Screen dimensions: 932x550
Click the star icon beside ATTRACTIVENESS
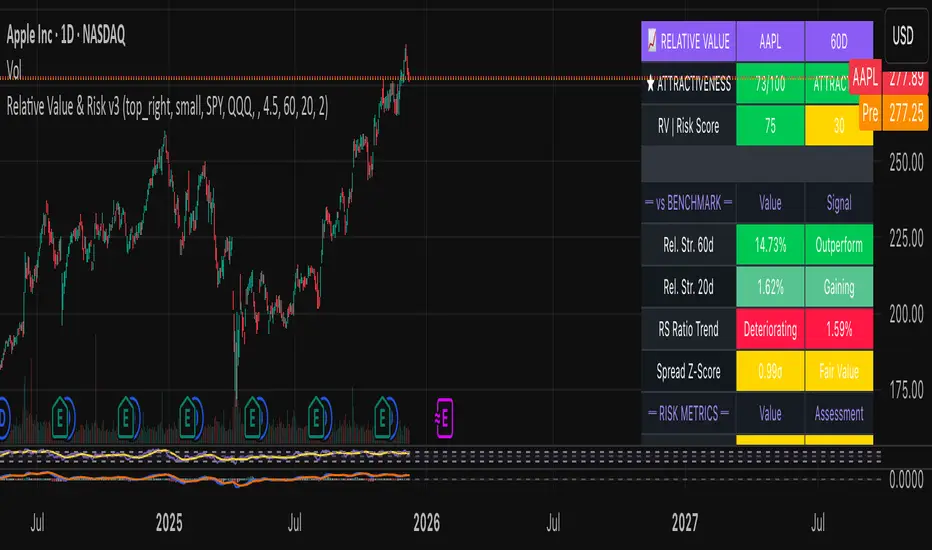click(x=650, y=84)
